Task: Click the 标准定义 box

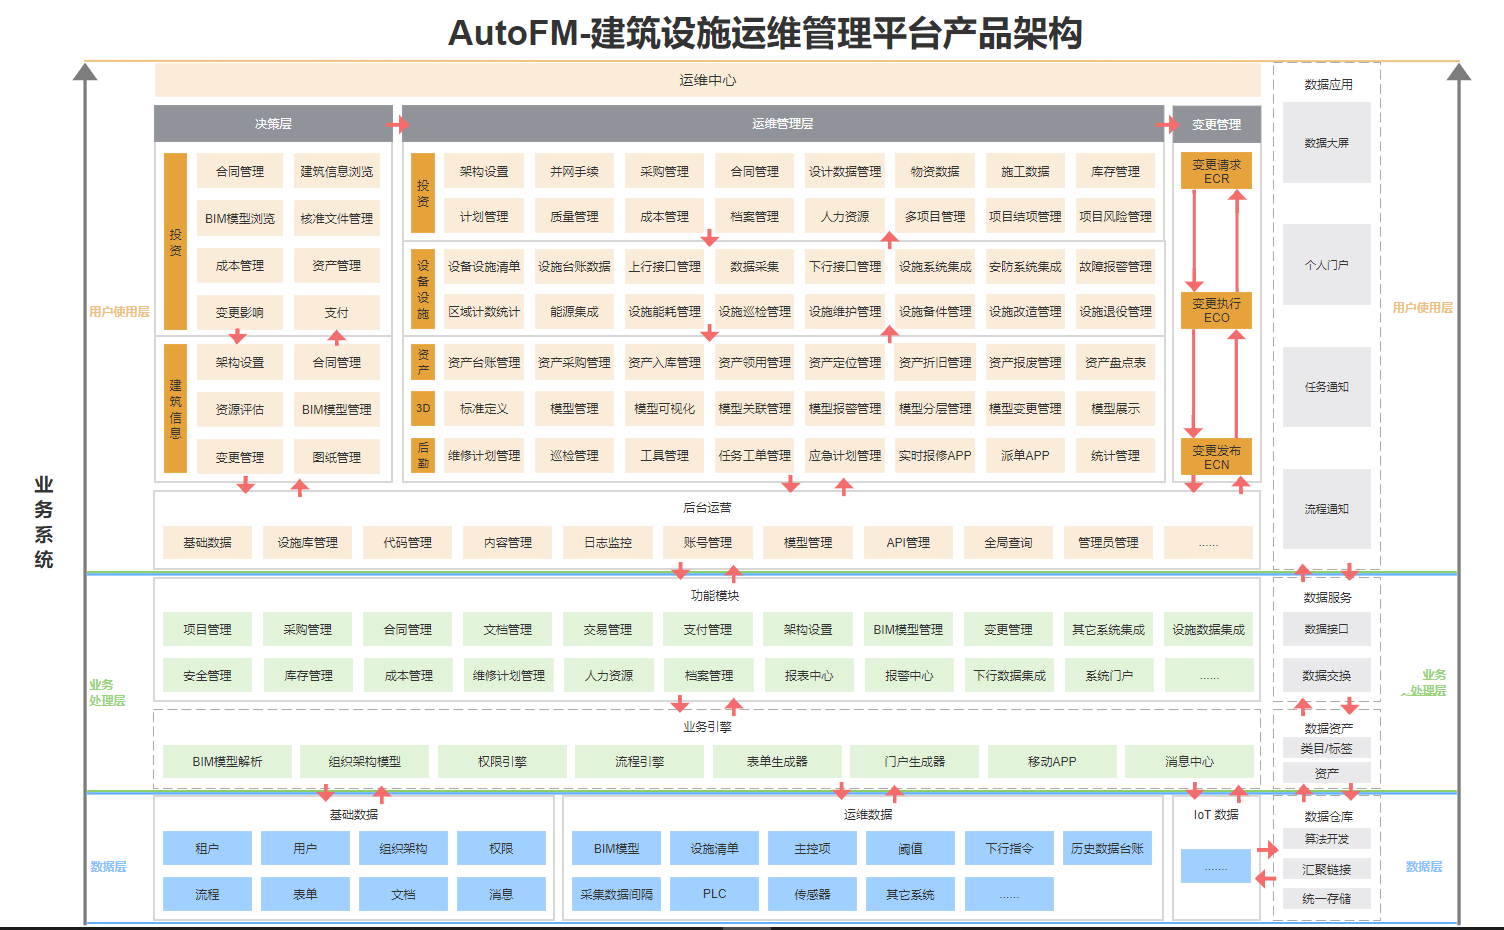Action: click(x=484, y=408)
